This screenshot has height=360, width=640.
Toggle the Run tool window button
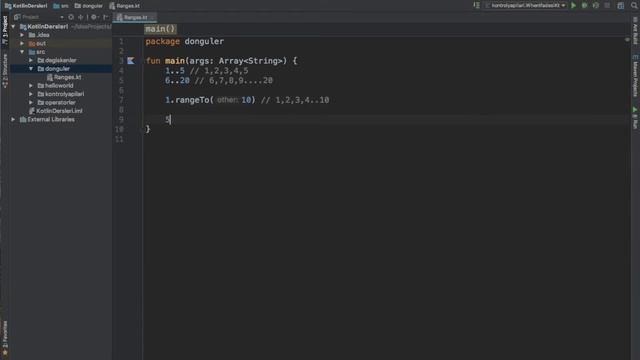pyautogui.click(x=635, y=118)
